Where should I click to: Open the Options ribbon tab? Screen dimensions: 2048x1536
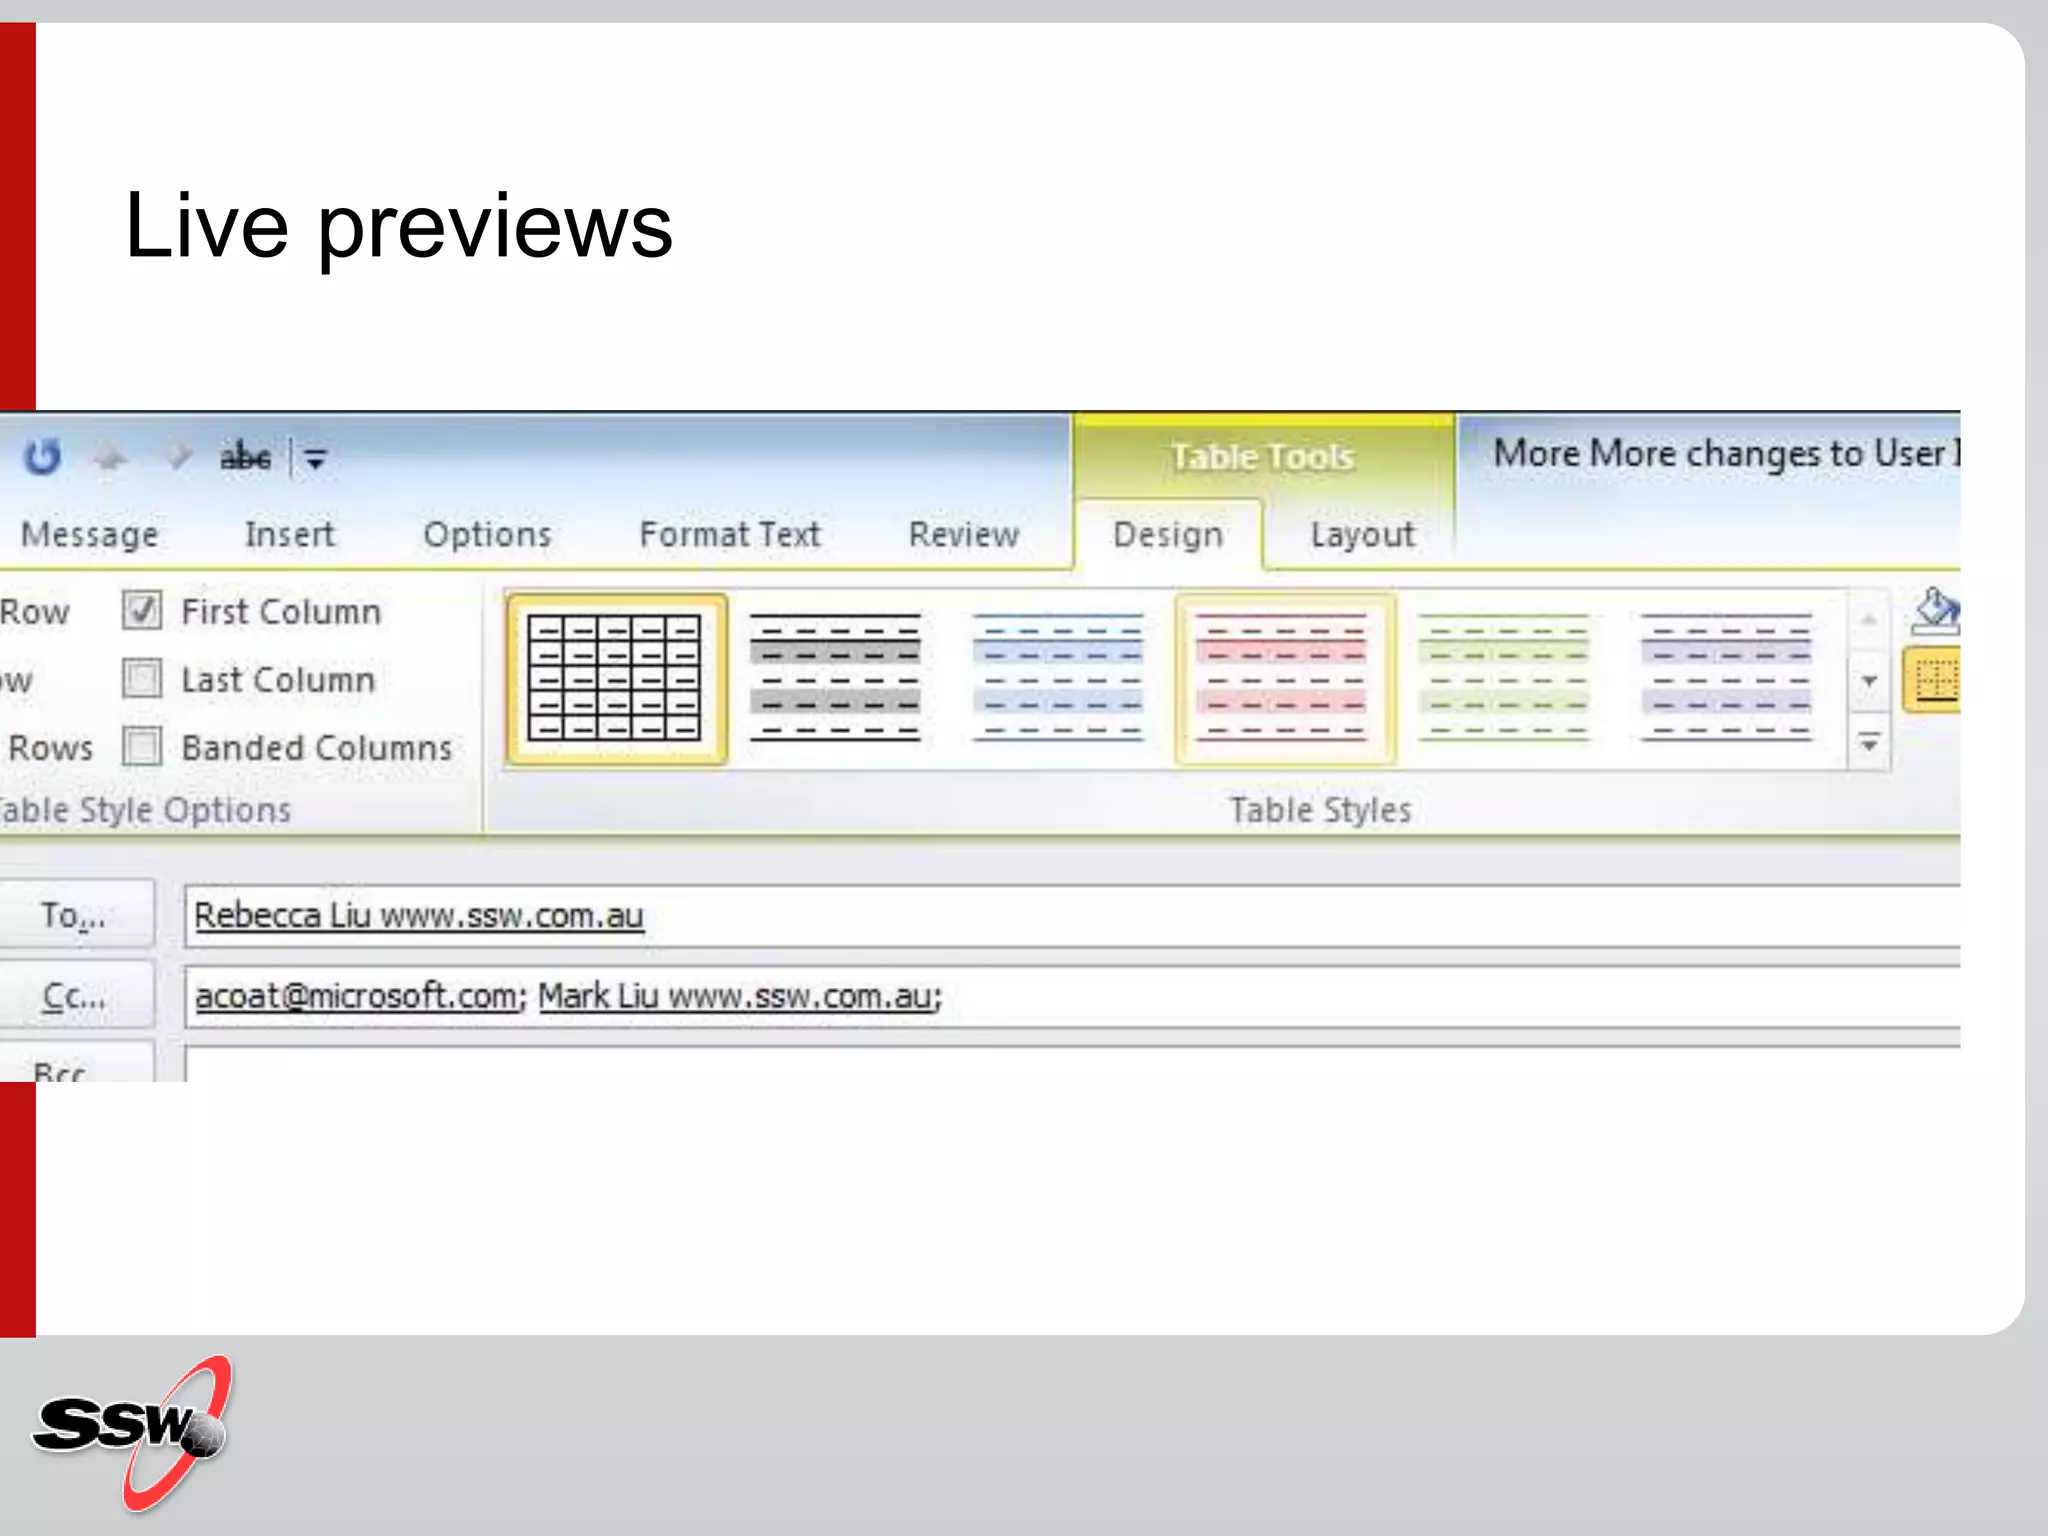tap(487, 534)
